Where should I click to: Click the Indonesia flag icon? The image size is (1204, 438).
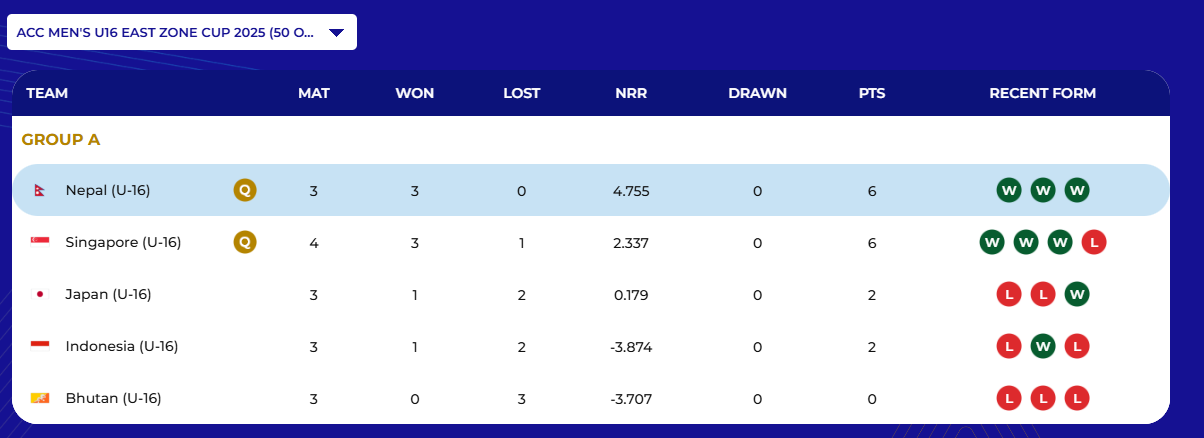(40, 346)
